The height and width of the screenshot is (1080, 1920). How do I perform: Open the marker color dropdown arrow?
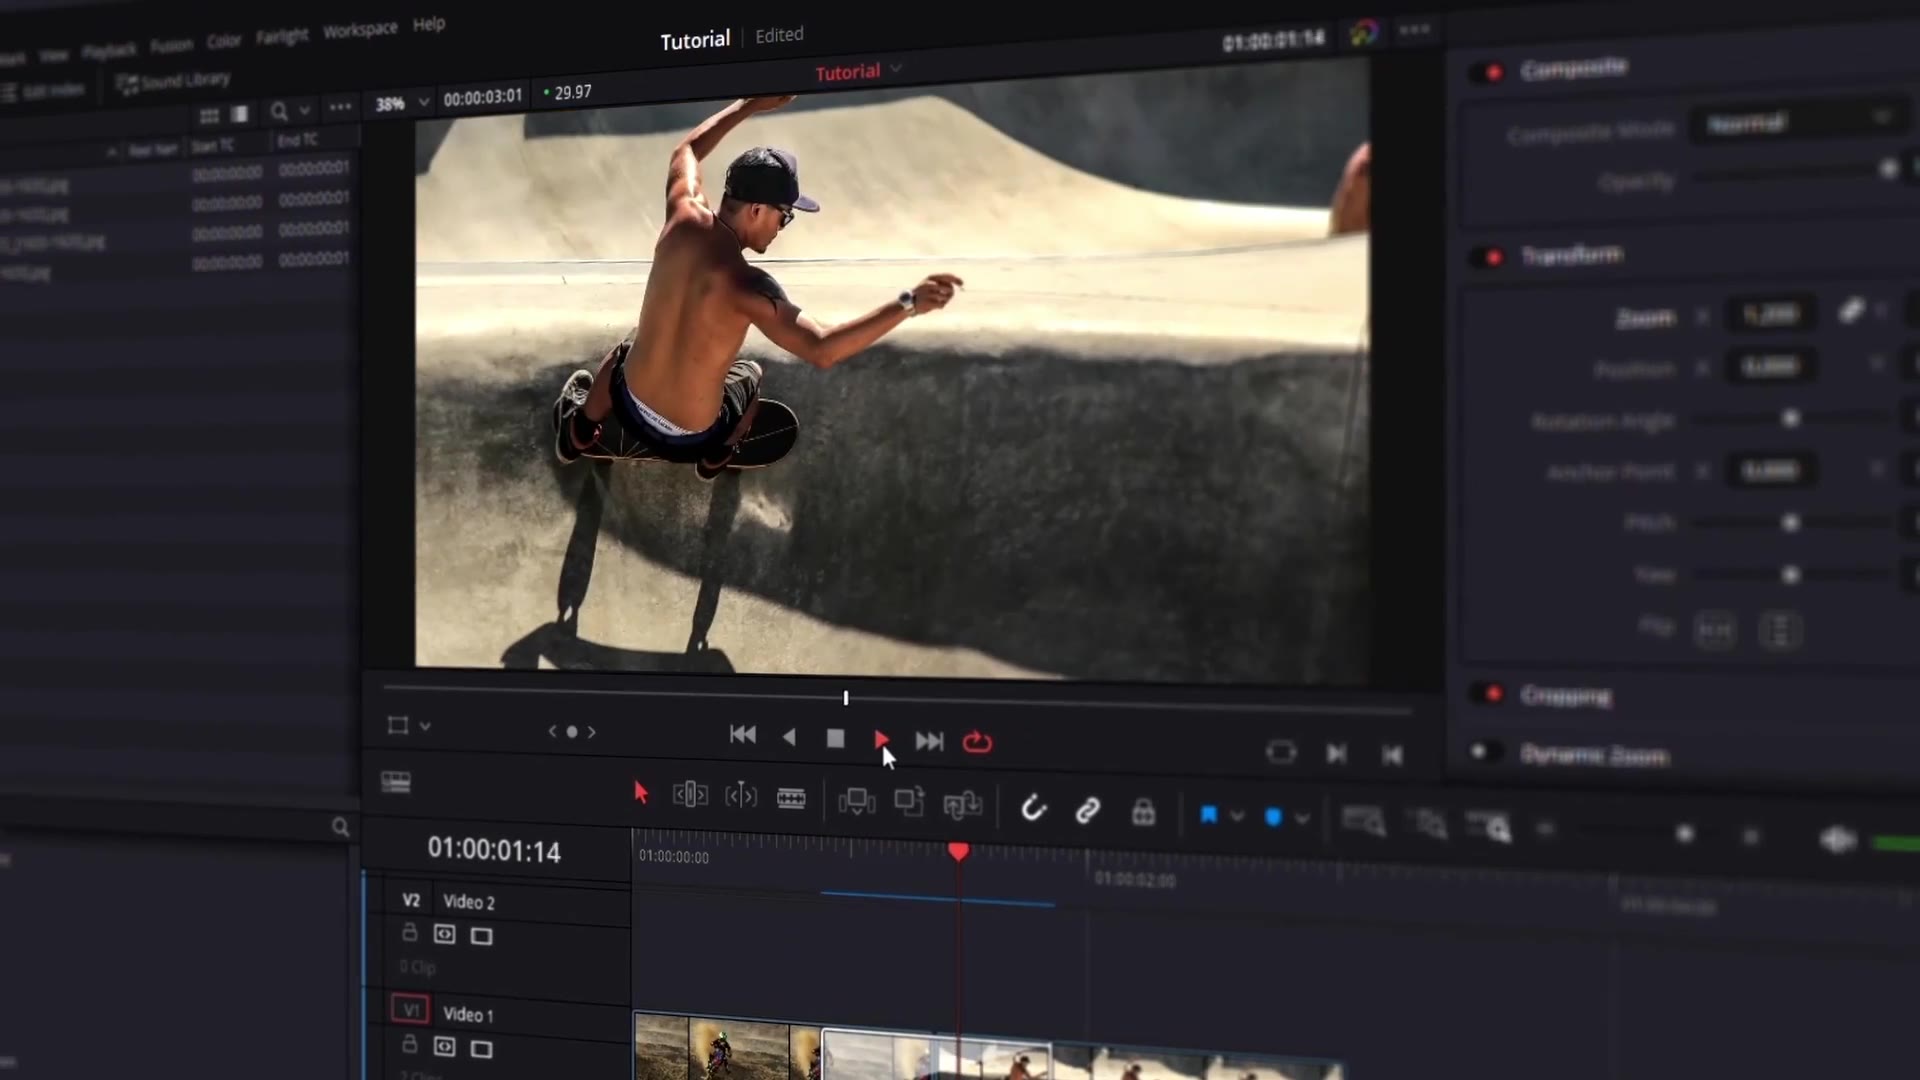click(1302, 819)
